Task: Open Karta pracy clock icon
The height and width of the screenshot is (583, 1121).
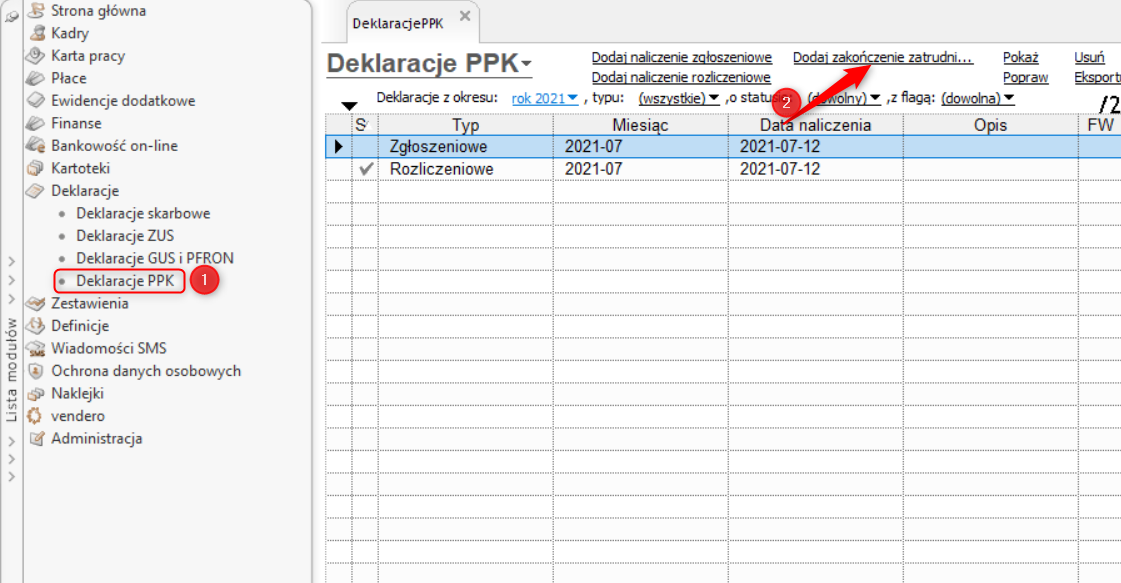Action: (36, 56)
